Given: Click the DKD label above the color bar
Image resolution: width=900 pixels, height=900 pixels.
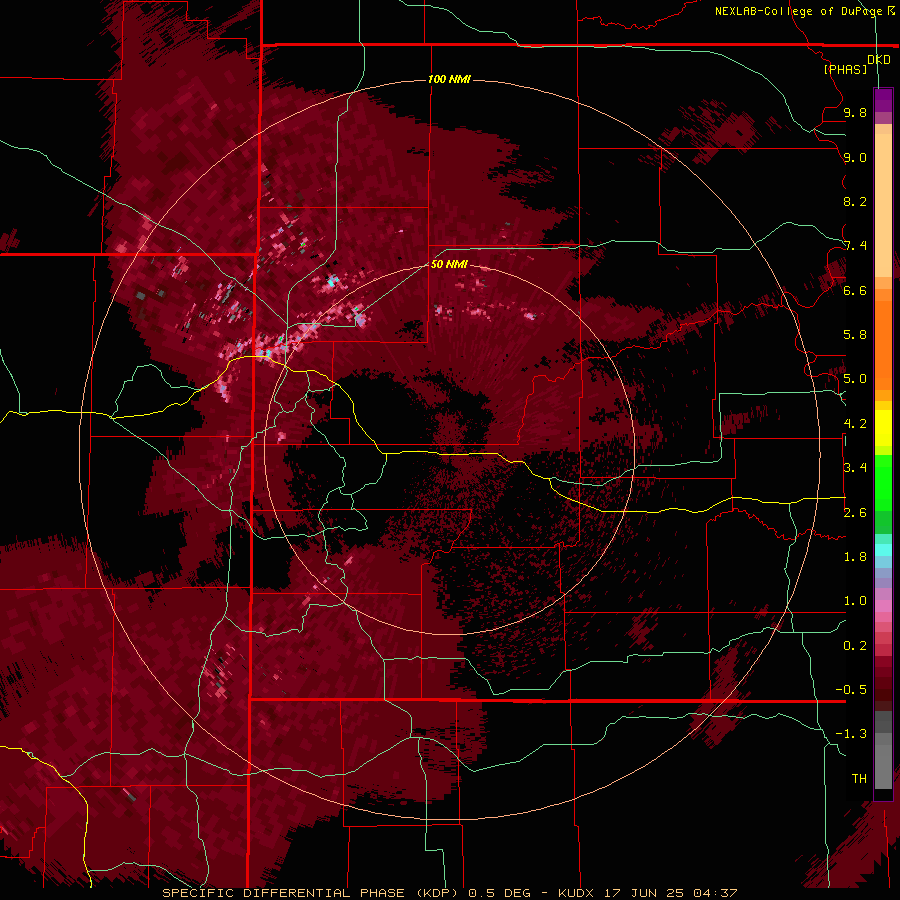Looking at the screenshot, I should pyautogui.click(x=879, y=59).
